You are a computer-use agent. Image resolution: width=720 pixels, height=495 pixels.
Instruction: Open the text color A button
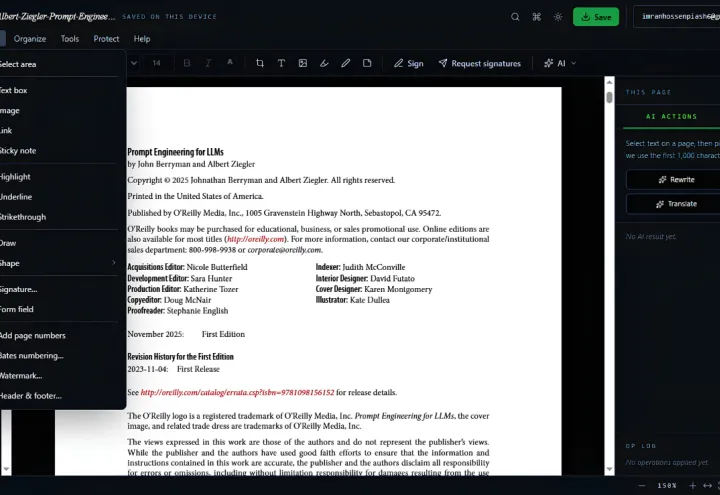pos(230,63)
